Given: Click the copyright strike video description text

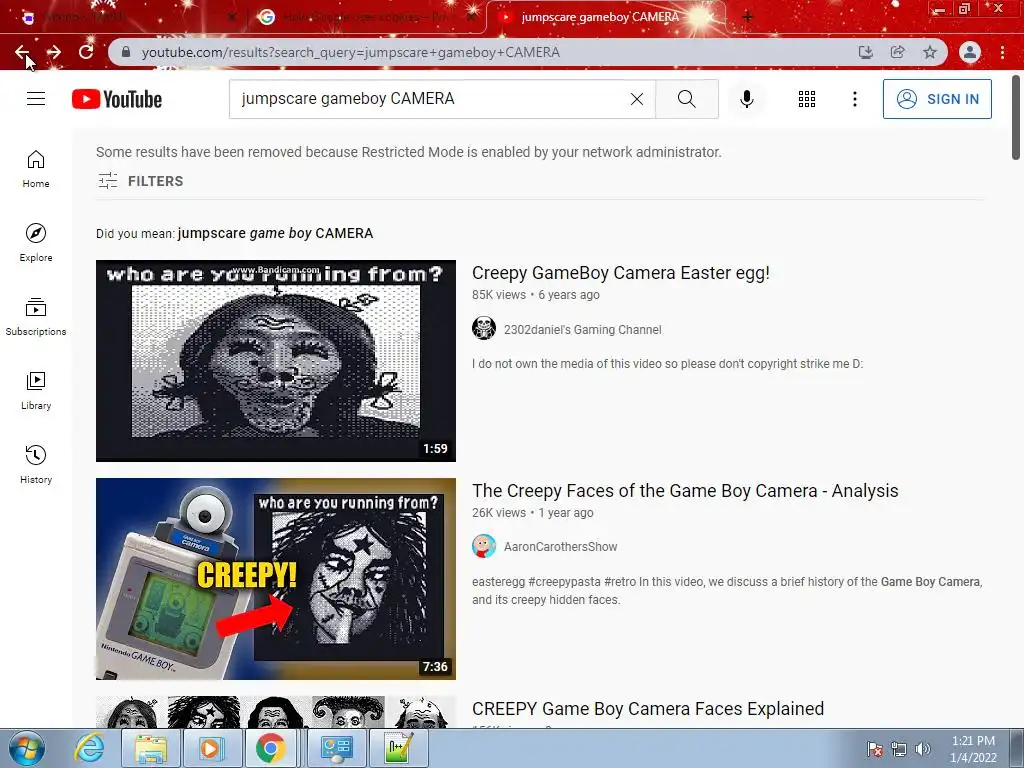Looking at the screenshot, I should tap(667, 364).
